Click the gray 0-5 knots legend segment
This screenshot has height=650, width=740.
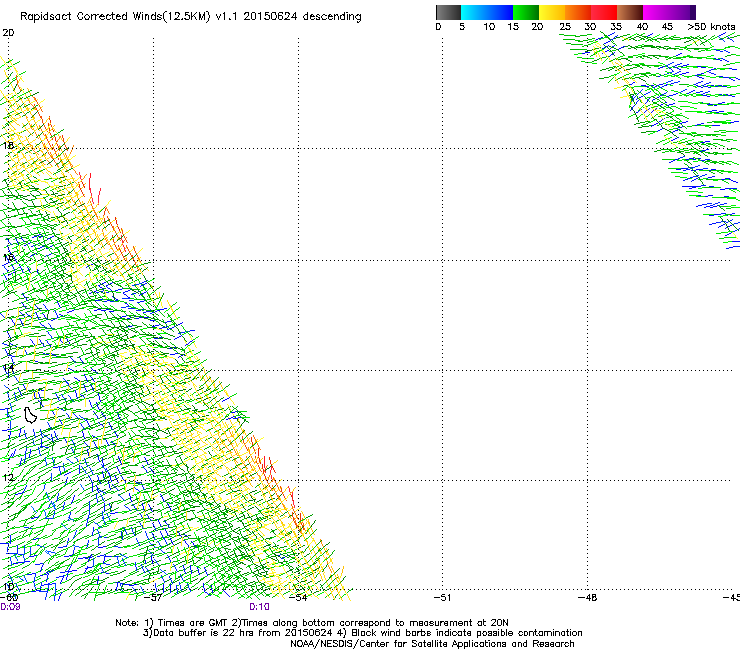pos(448,12)
